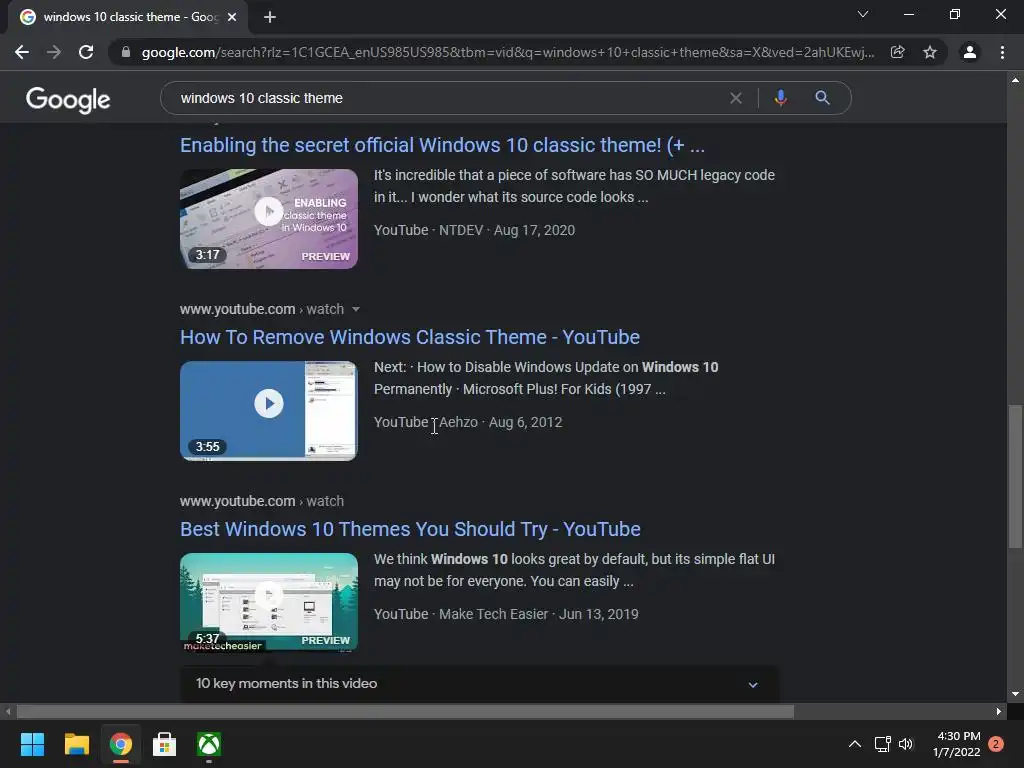Screen dimensions: 1024x768
Task: Reload the current page
Action: [x=86, y=52]
